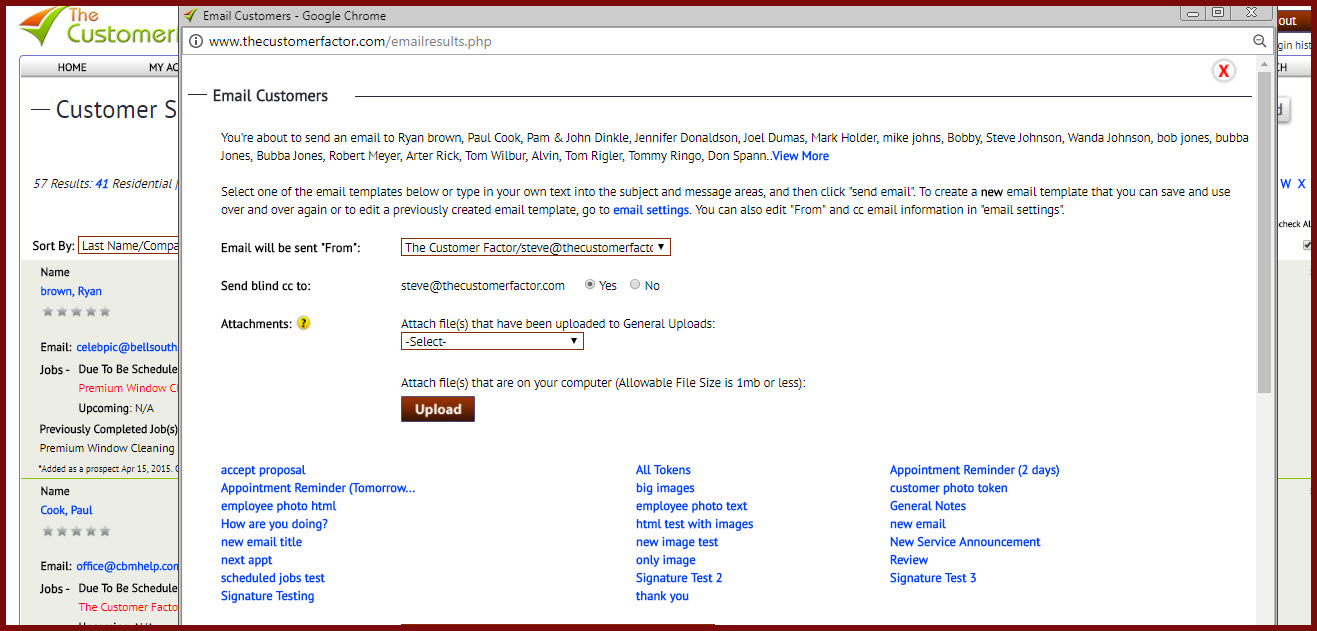The height and width of the screenshot is (631, 1317).
Task: Choose the Signature Test 2 template
Action: point(679,578)
